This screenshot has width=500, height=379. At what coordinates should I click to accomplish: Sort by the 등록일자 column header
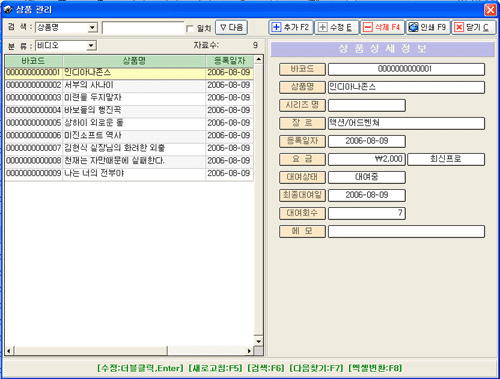click(230, 61)
